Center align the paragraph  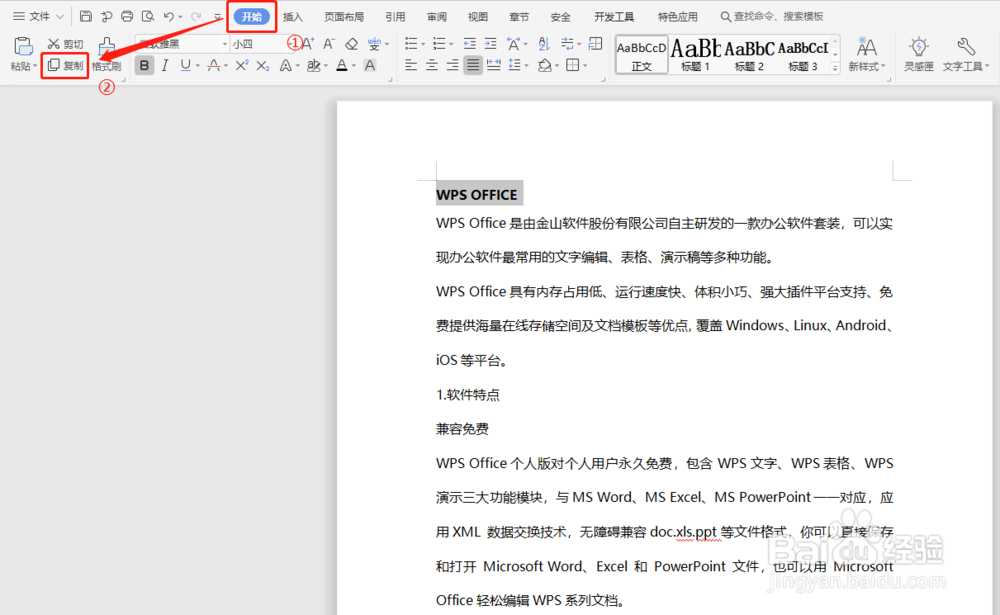pyautogui.click(x=432, y=65)
